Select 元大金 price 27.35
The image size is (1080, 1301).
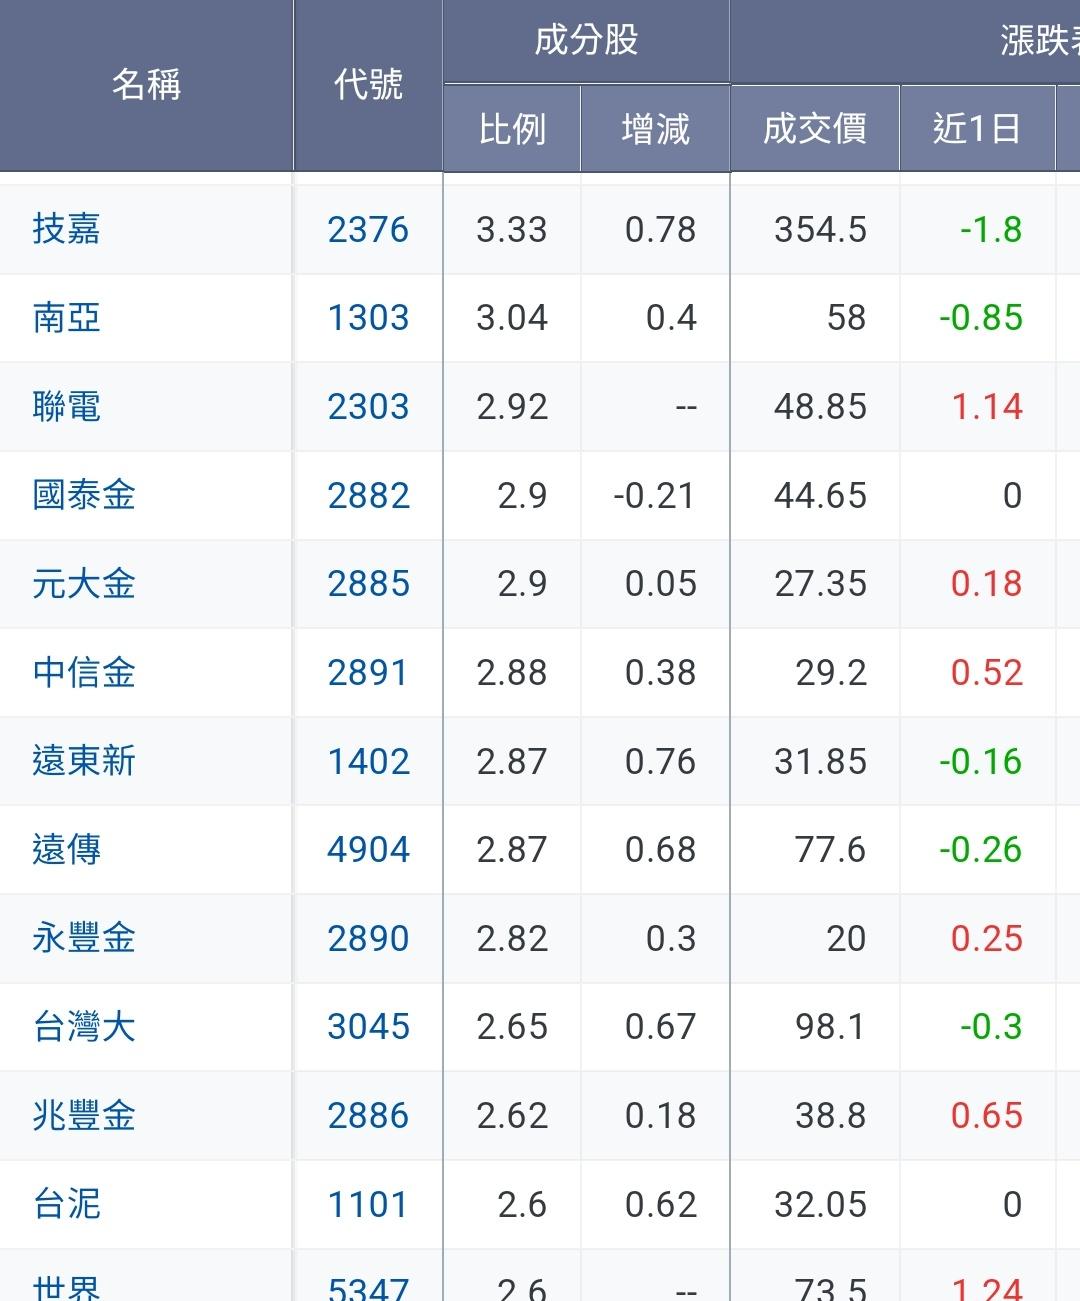click(820, 584)
